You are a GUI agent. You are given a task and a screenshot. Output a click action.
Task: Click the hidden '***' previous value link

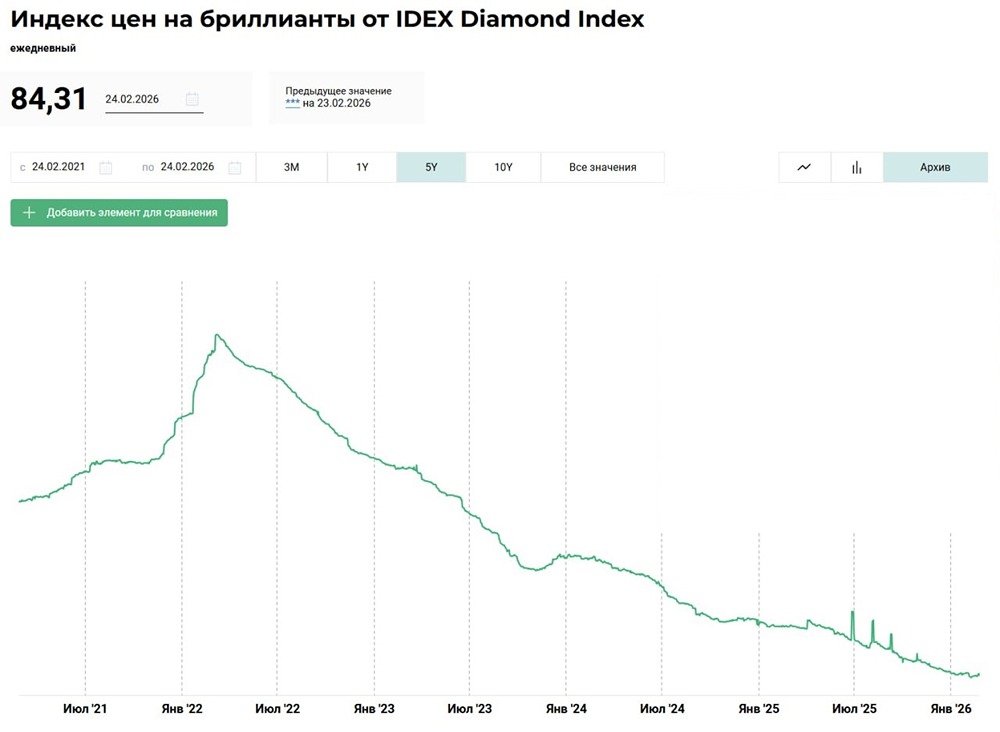click(292, 103)
